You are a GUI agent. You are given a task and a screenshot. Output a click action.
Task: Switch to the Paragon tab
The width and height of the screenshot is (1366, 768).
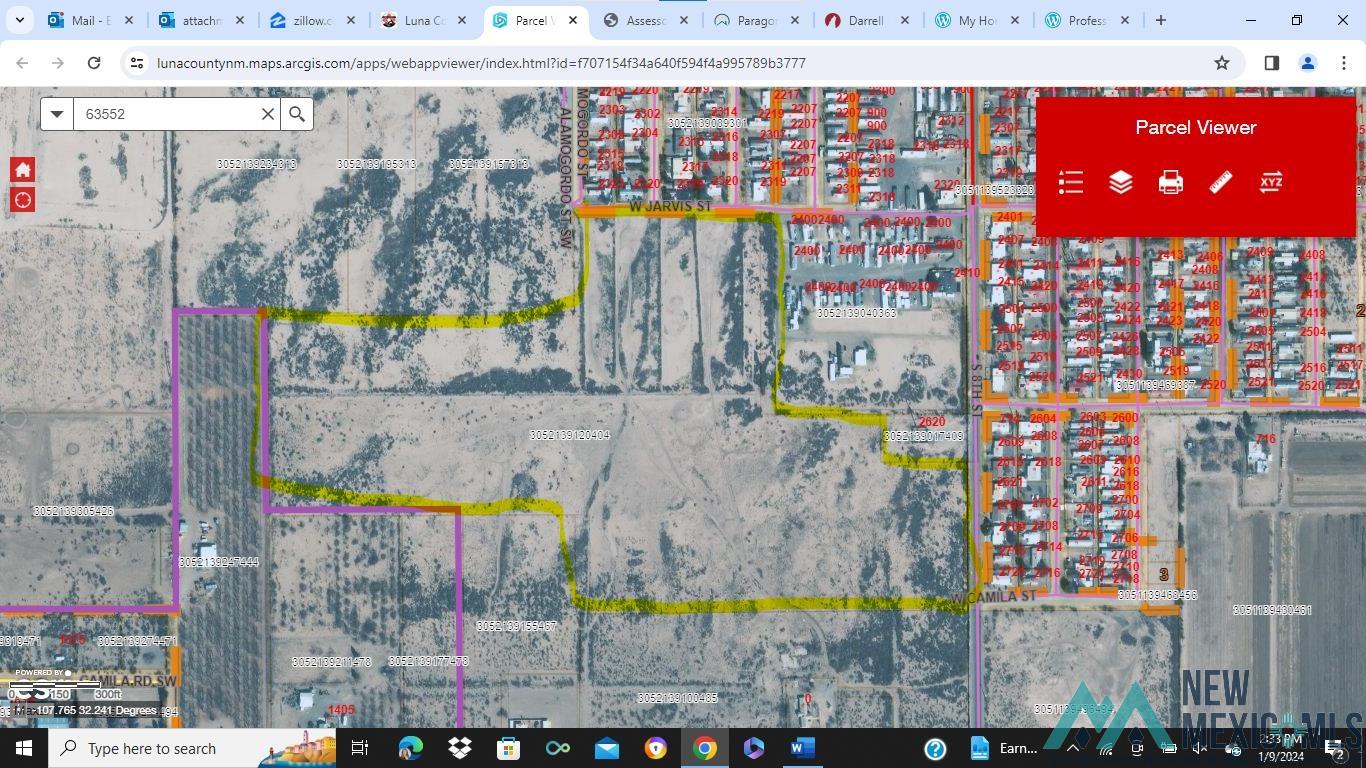(755, 20)
